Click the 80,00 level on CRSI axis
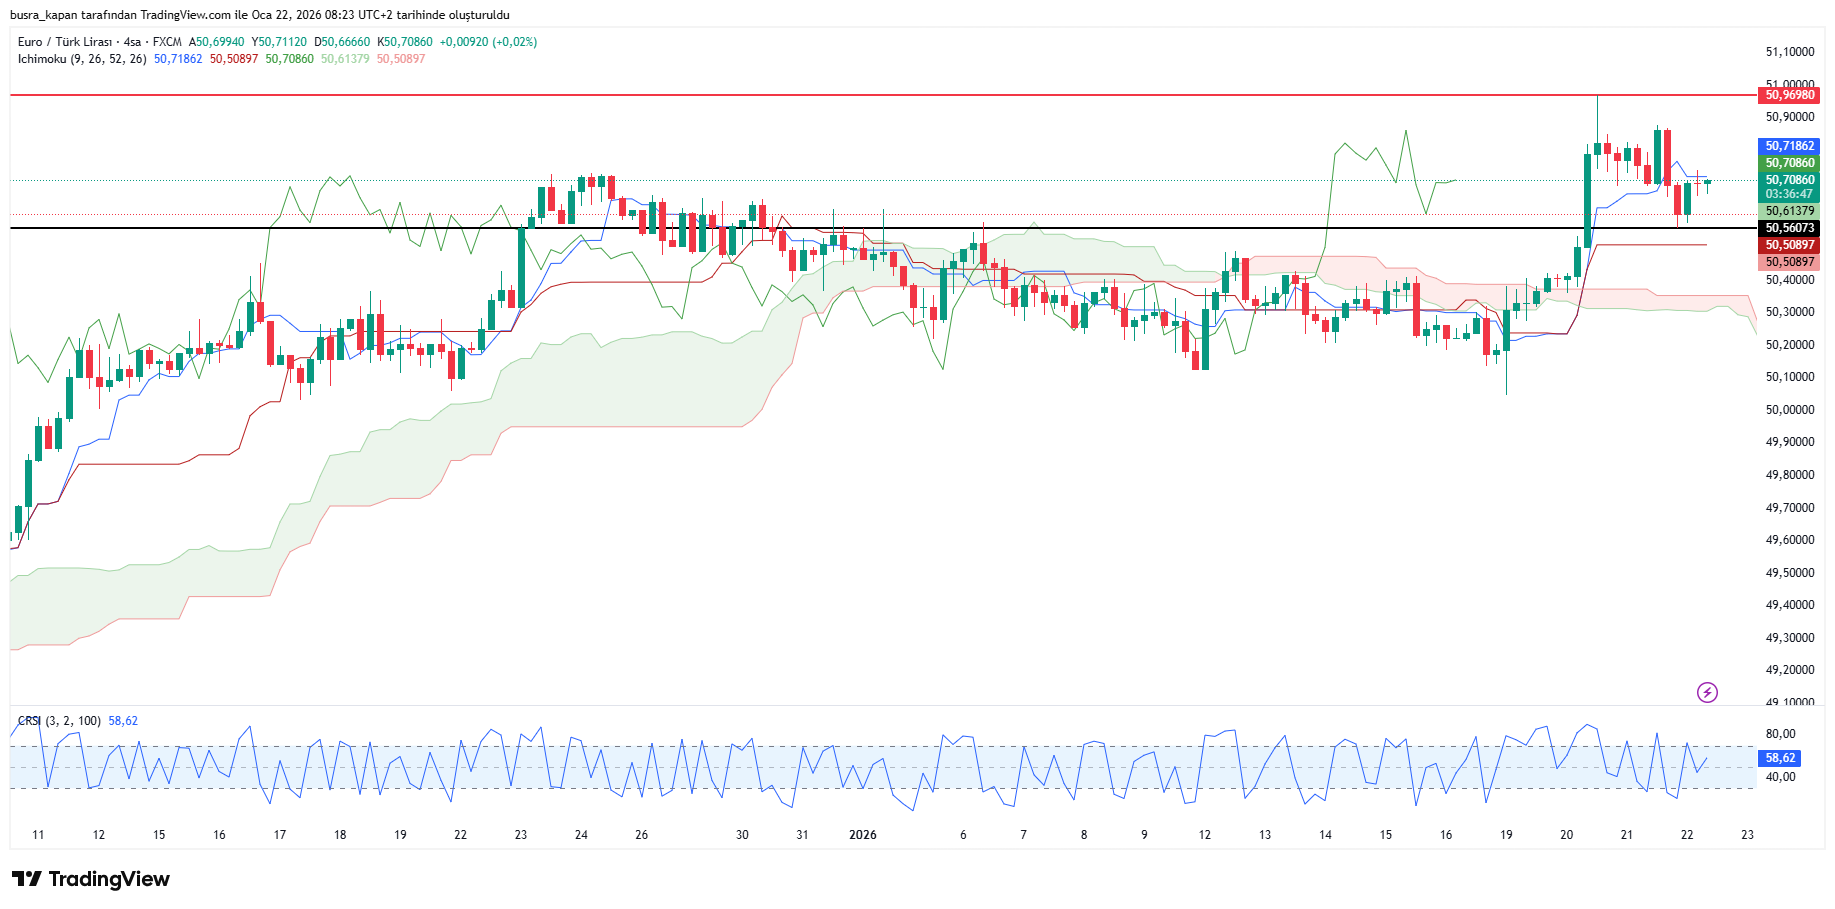Viewport: 1835px width, 909px height. (1780, 733)
